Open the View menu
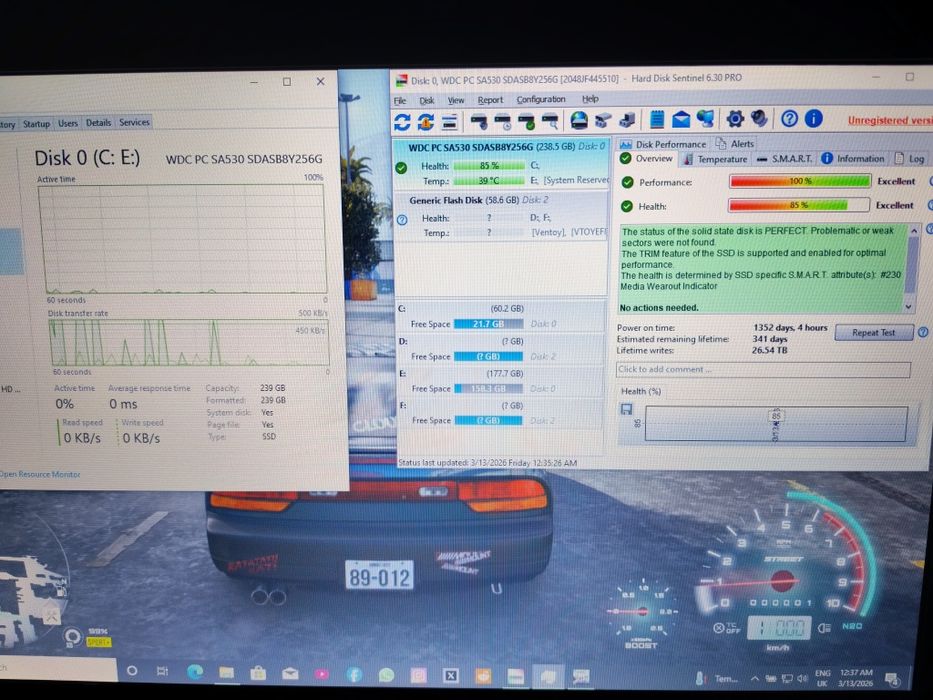The image size is (933, 700). [456, 100]
